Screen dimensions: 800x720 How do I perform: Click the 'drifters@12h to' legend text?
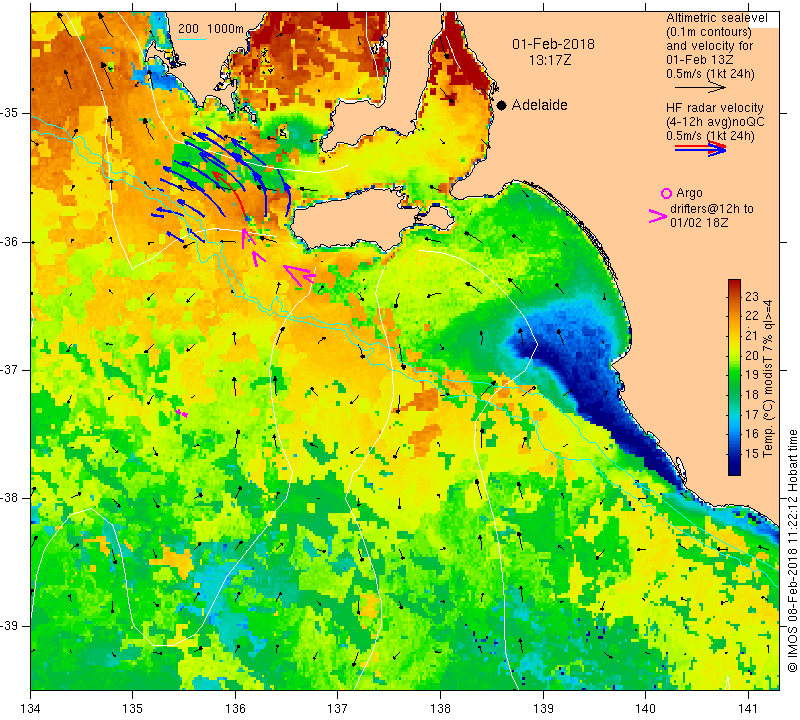712,209
